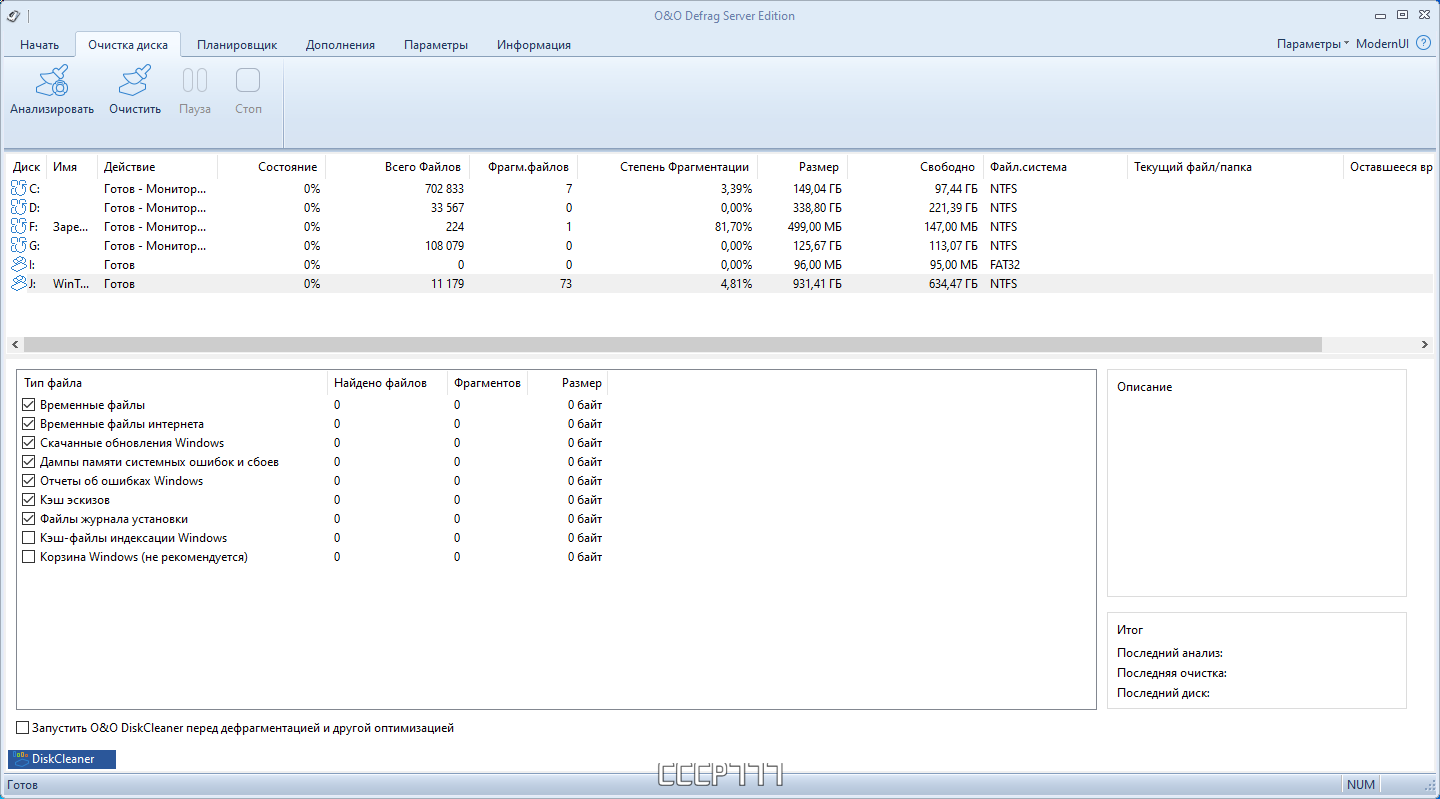Image resolution: width=1440 pixels, height=799 pixels.
Task: Click the horizontal scrollbar thumb of drive list
Action: 672,344
